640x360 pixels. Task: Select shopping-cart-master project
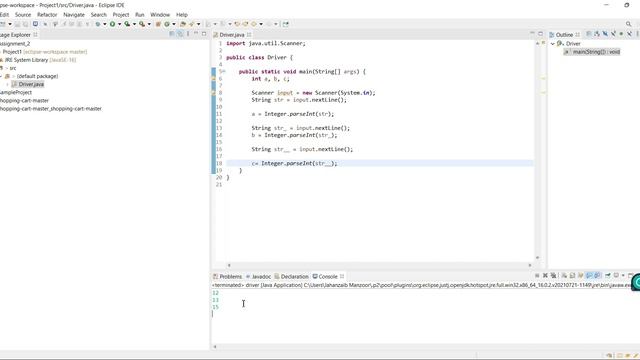coord(24,100)
